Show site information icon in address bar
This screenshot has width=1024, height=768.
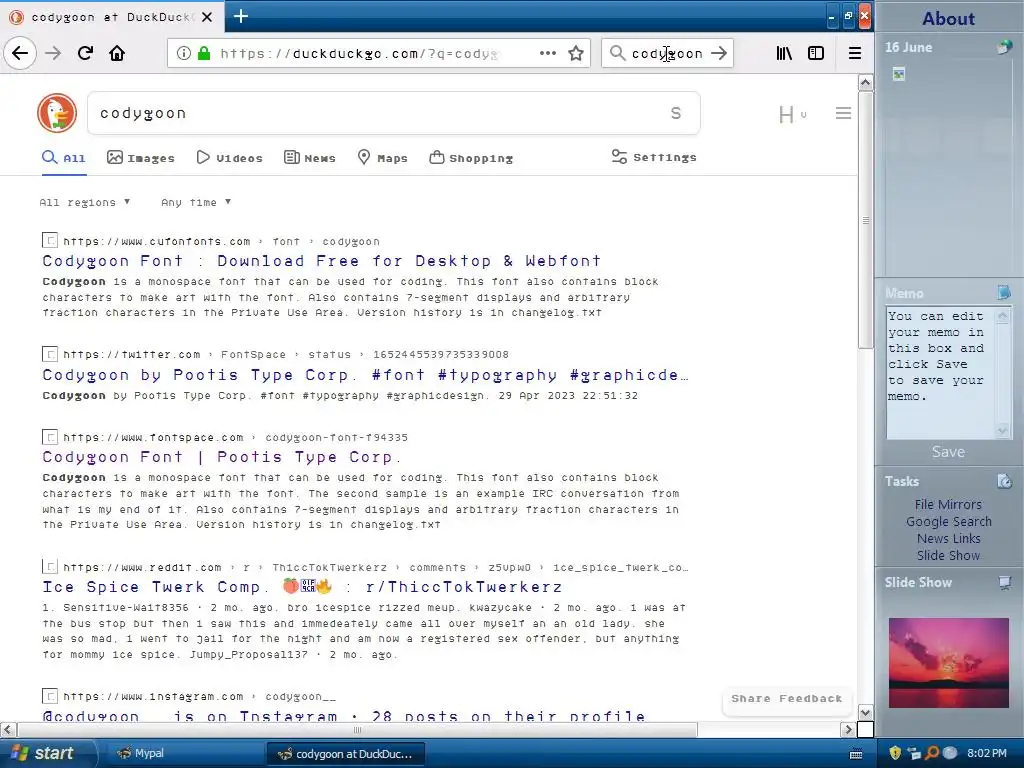(184, 53)
